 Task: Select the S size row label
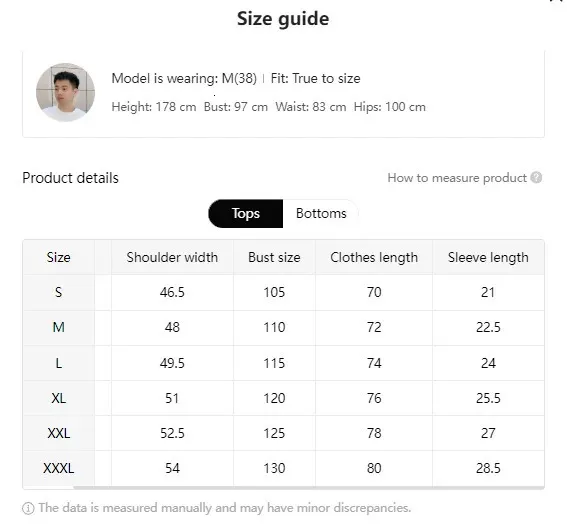(59, 292)
